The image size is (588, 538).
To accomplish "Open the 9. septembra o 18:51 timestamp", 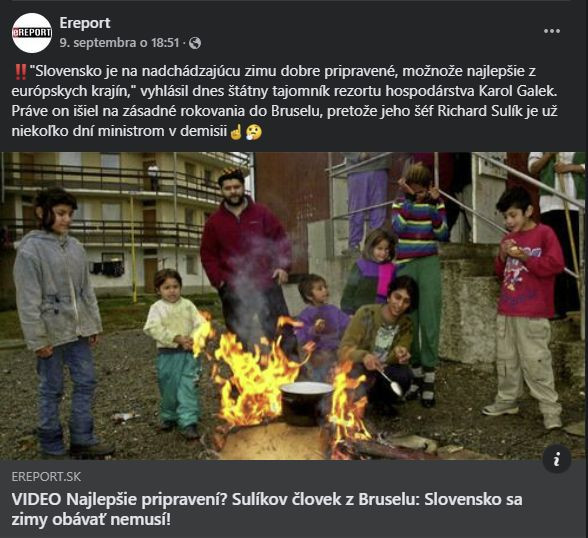I will coord(120,43).
